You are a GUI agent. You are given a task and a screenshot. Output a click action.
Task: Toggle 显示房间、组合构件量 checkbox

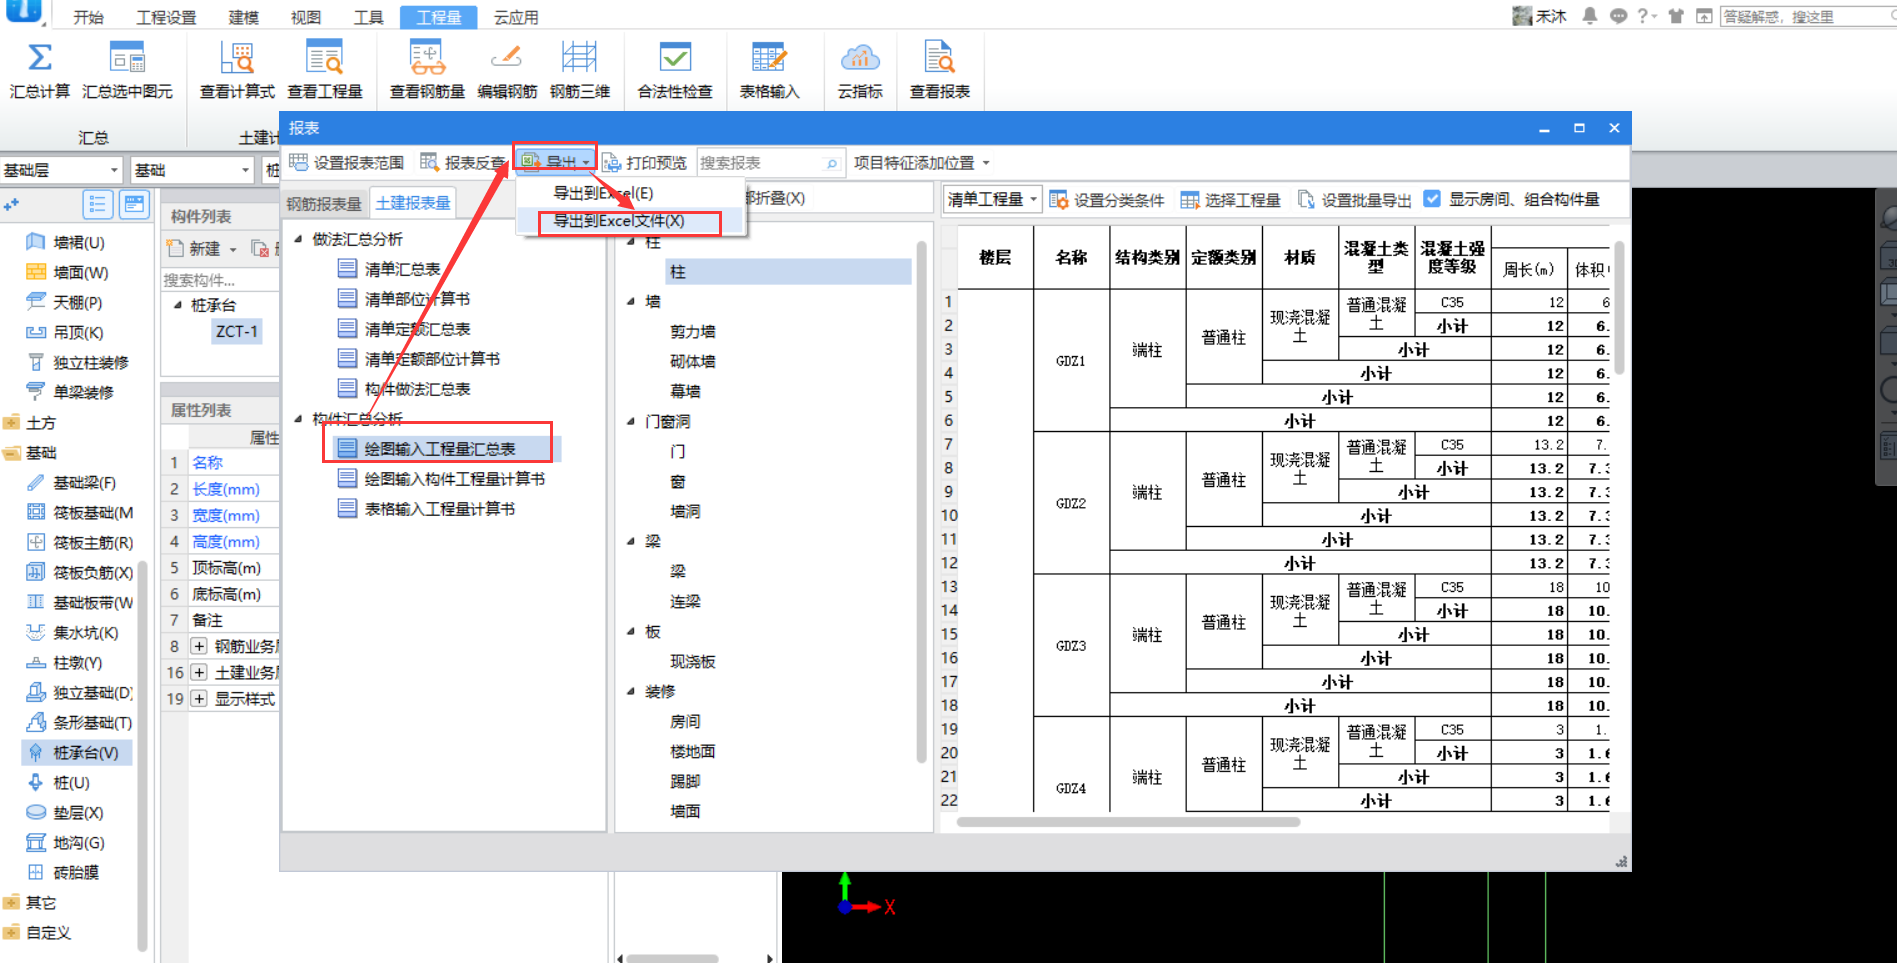click(1432, 199)
